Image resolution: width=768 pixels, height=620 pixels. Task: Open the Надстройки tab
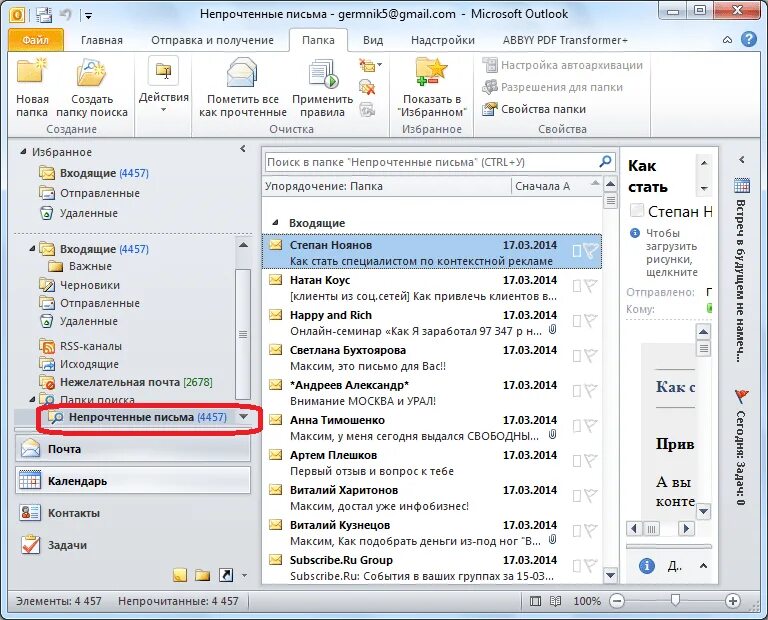click(443, 40)
